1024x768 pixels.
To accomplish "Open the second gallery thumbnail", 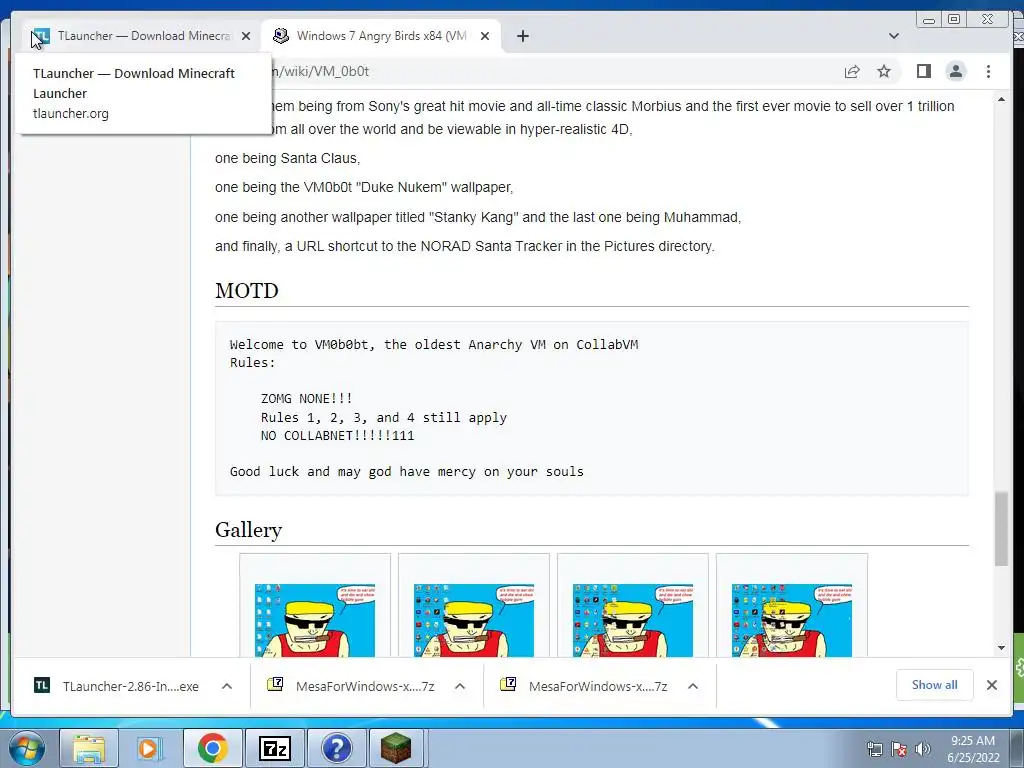I will point(473,620).
